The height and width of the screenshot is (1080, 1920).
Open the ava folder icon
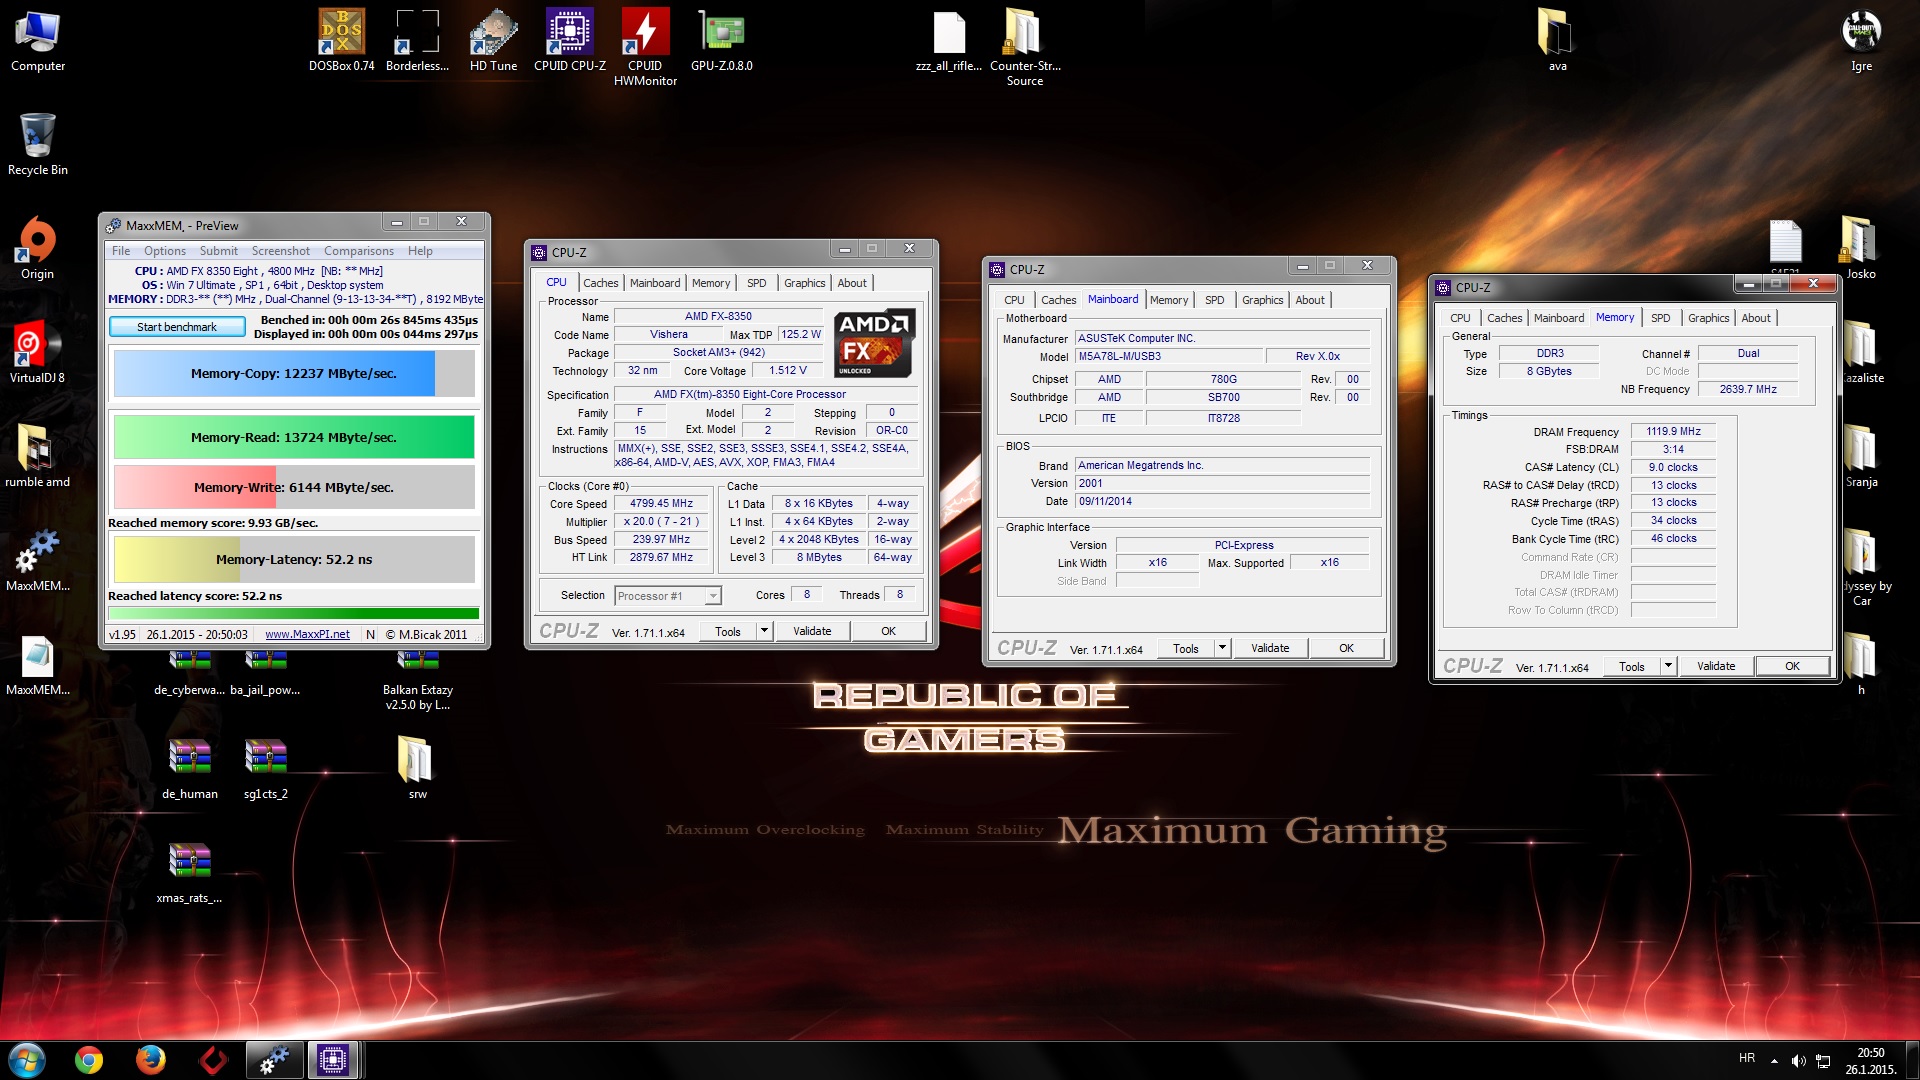pyautogui.click(x=1557, y=41)
